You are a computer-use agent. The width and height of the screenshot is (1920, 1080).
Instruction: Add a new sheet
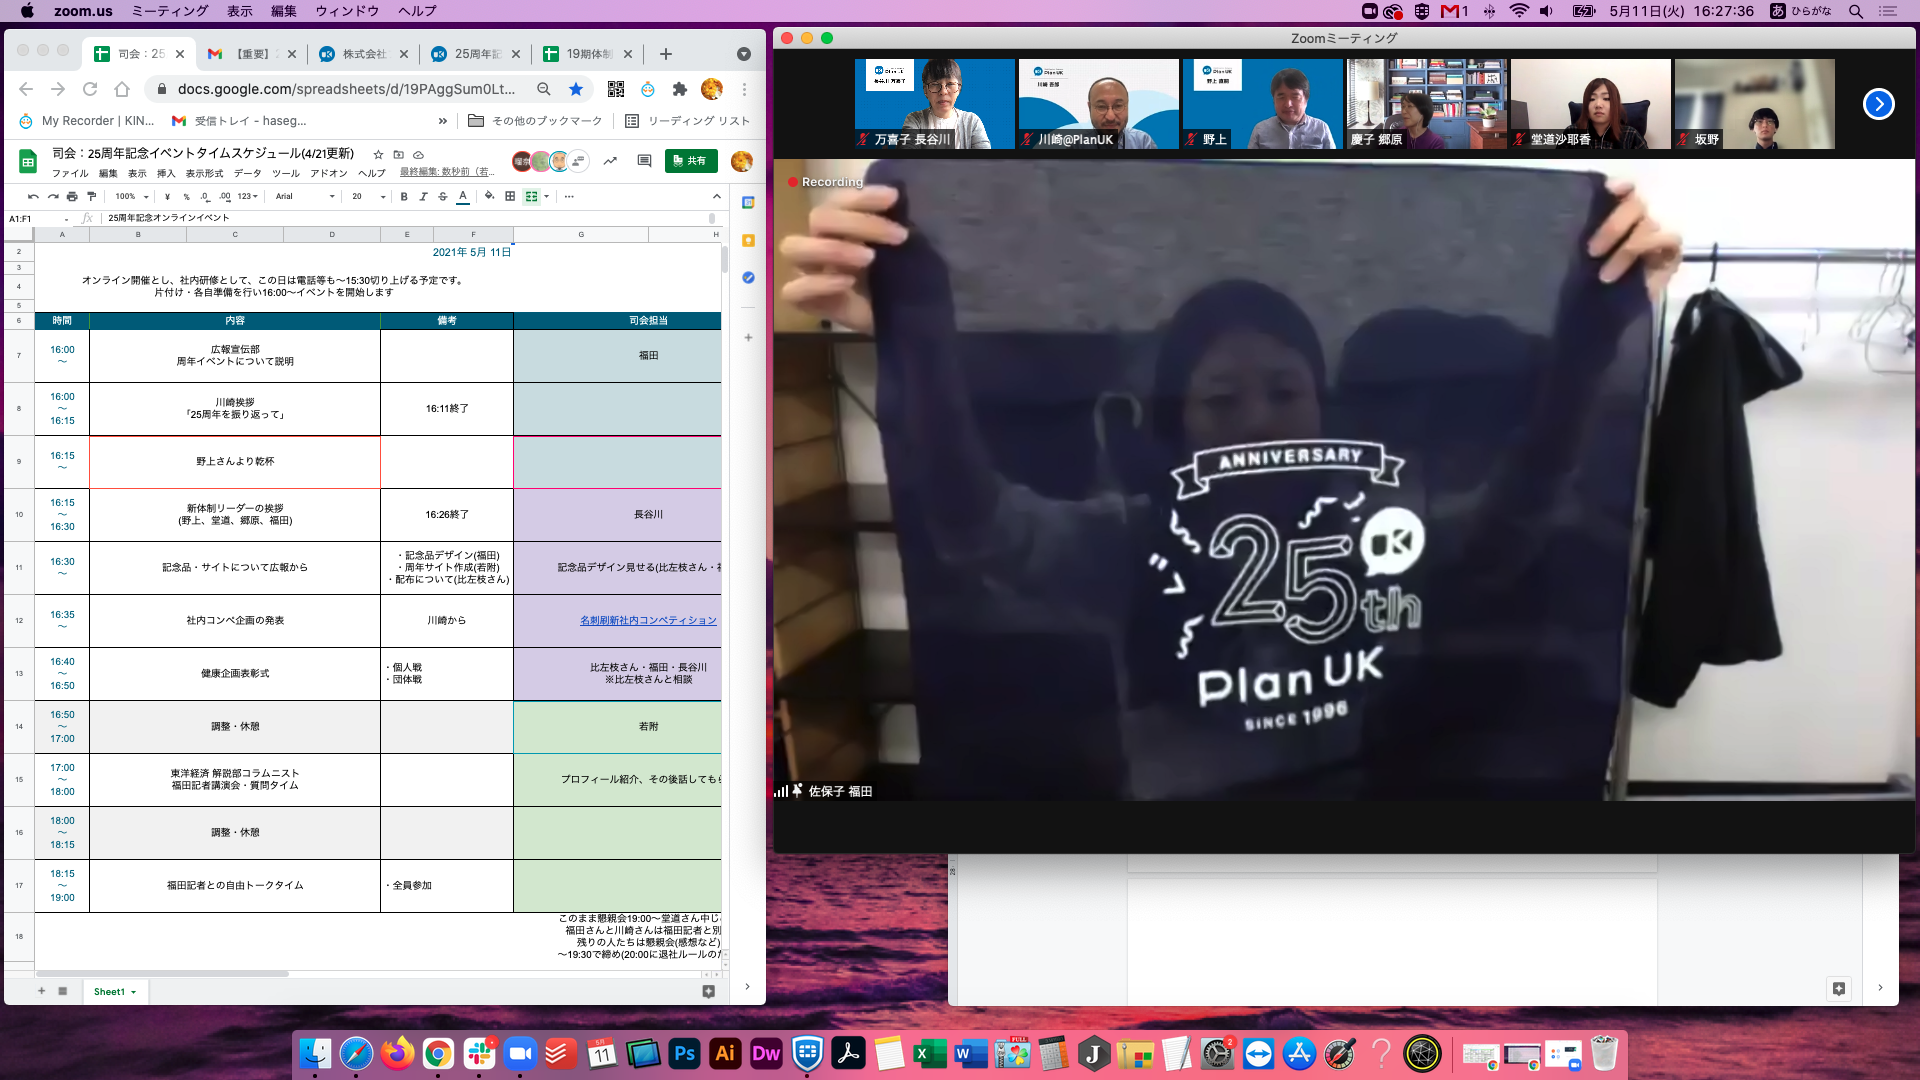pyautogui.click(x=41, y=991)
